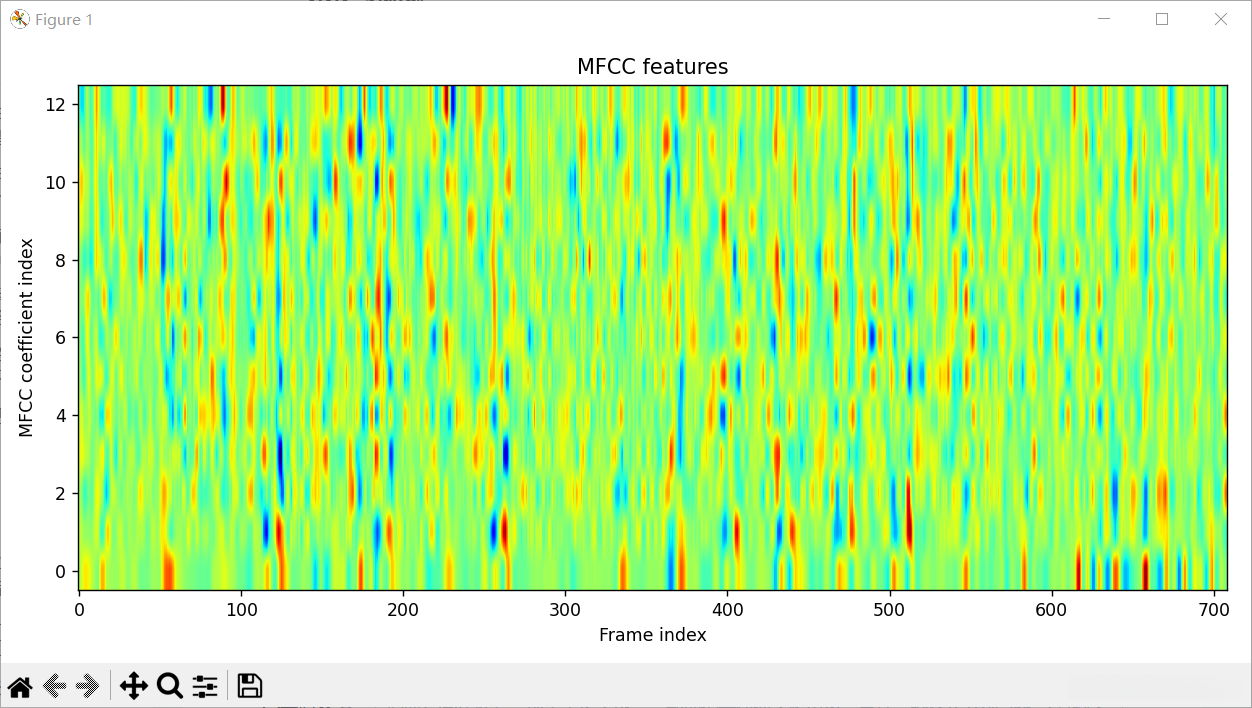Viewport: 1252px width, 708px height.
Task: Go forward to the next view
Action: (88, 686)
